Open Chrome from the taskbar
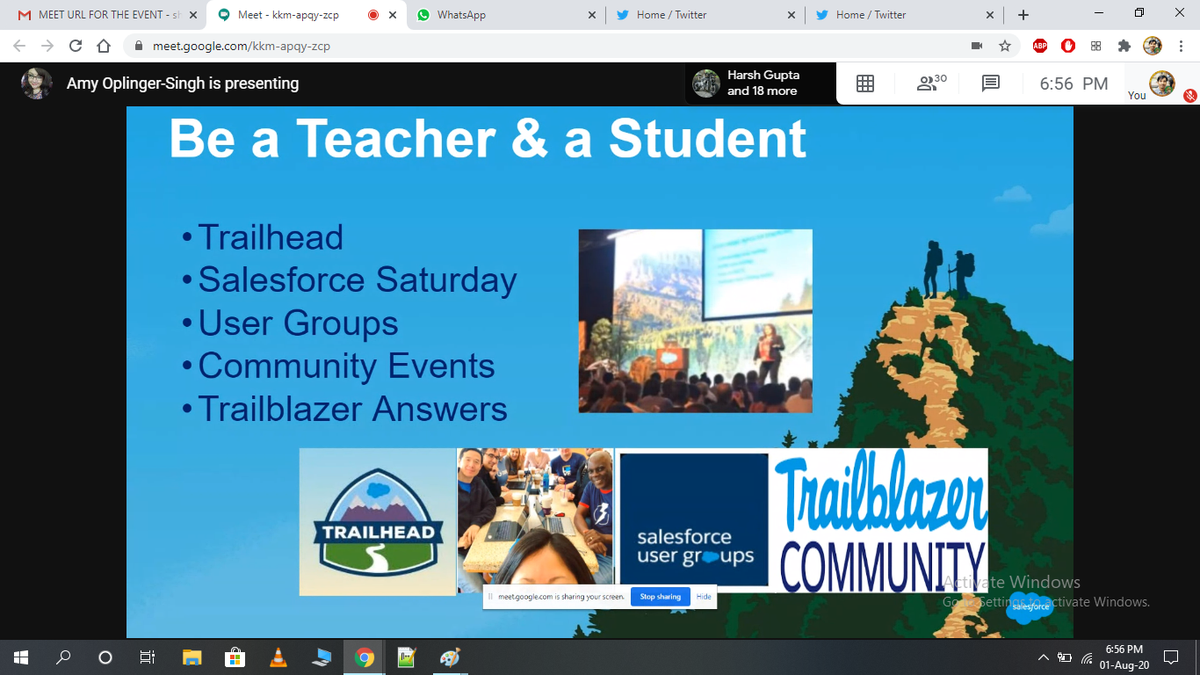1200x675 pixels. click(x=365, y=657)
